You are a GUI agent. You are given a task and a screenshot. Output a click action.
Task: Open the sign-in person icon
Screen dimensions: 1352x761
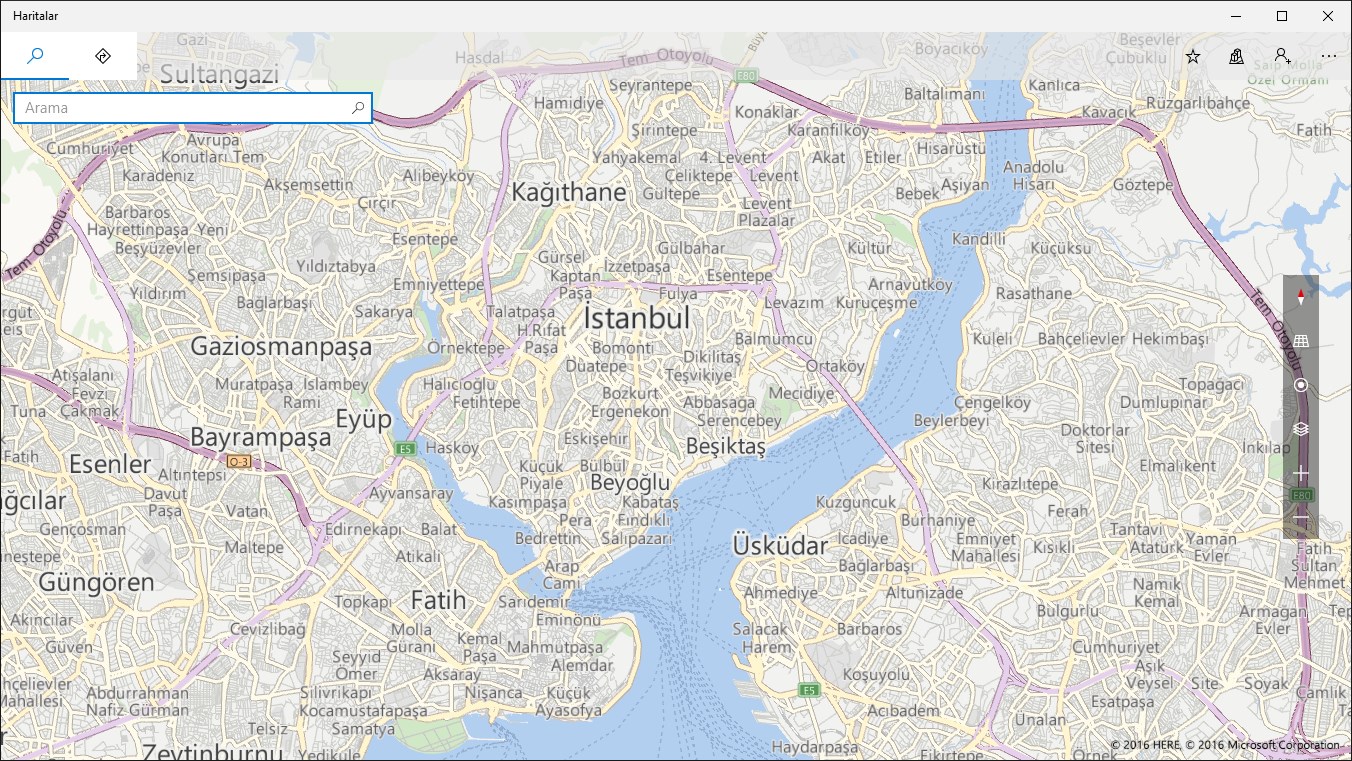(1282, 57)
